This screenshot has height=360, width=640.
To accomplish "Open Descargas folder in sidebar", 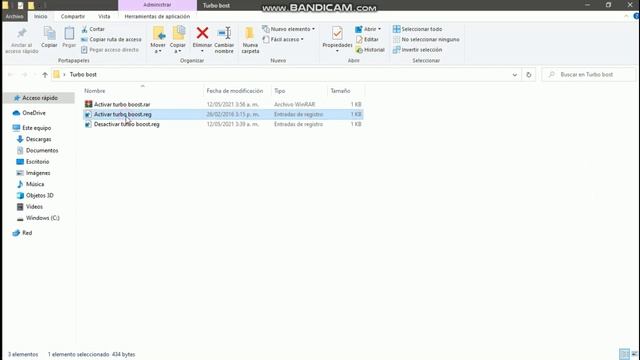I will 38,139.
